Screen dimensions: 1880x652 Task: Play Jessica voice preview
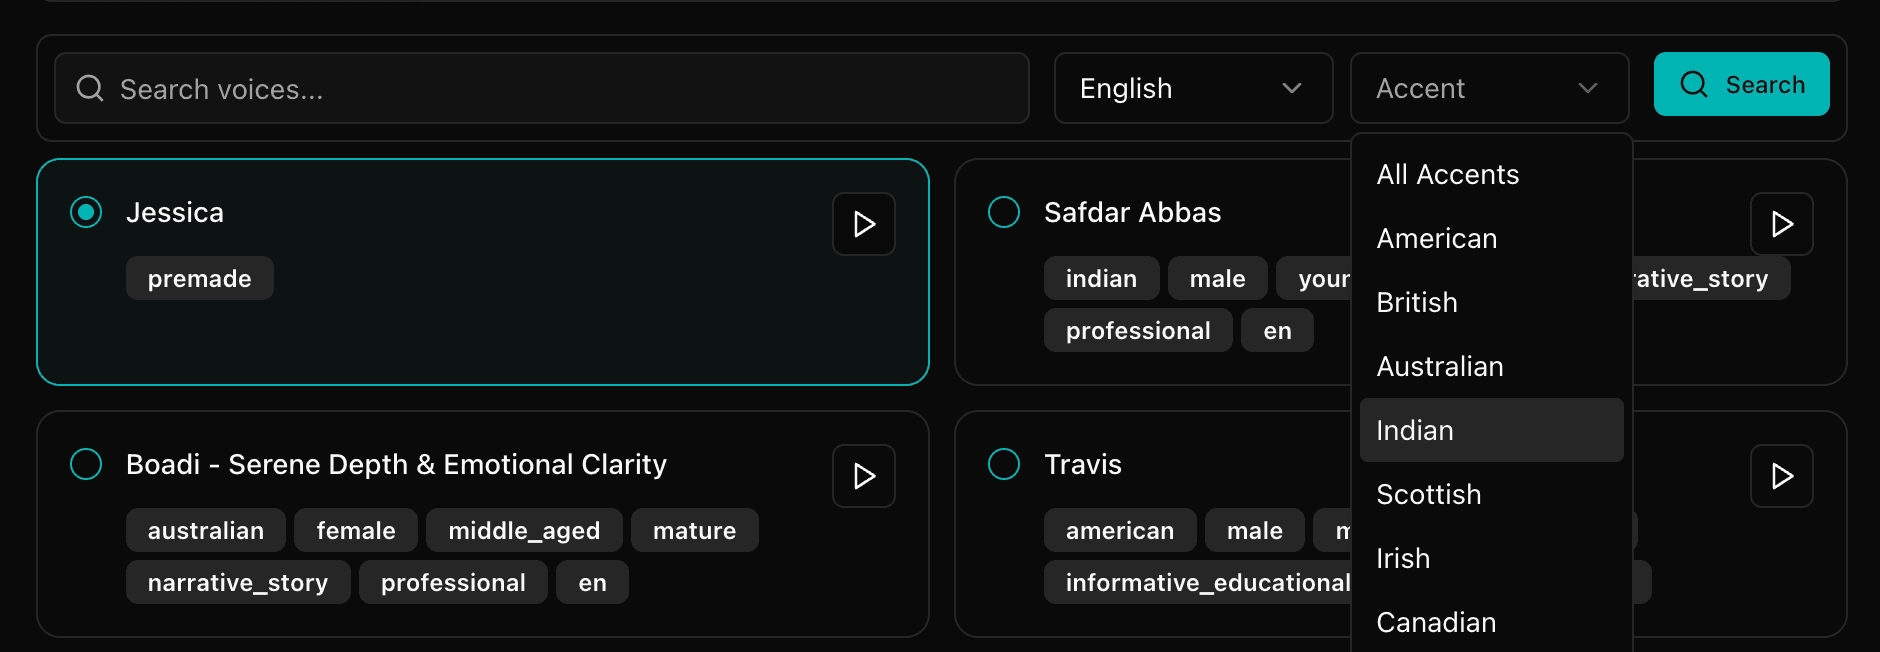point(863,224)
